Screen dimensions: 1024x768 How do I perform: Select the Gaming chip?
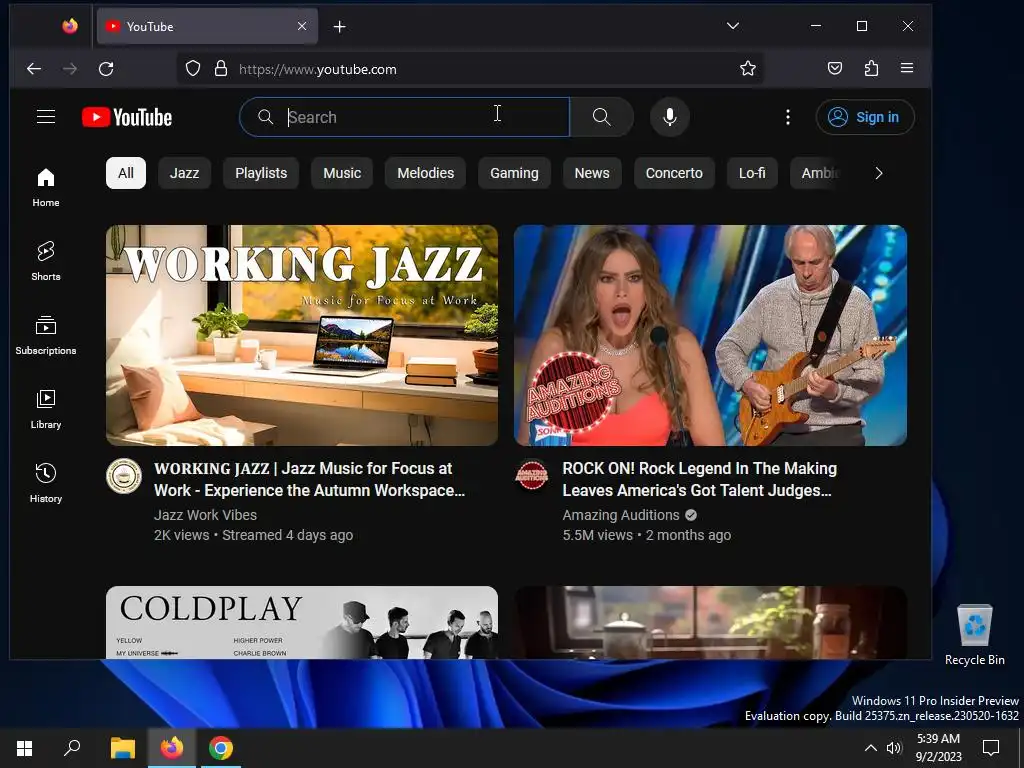515,173
